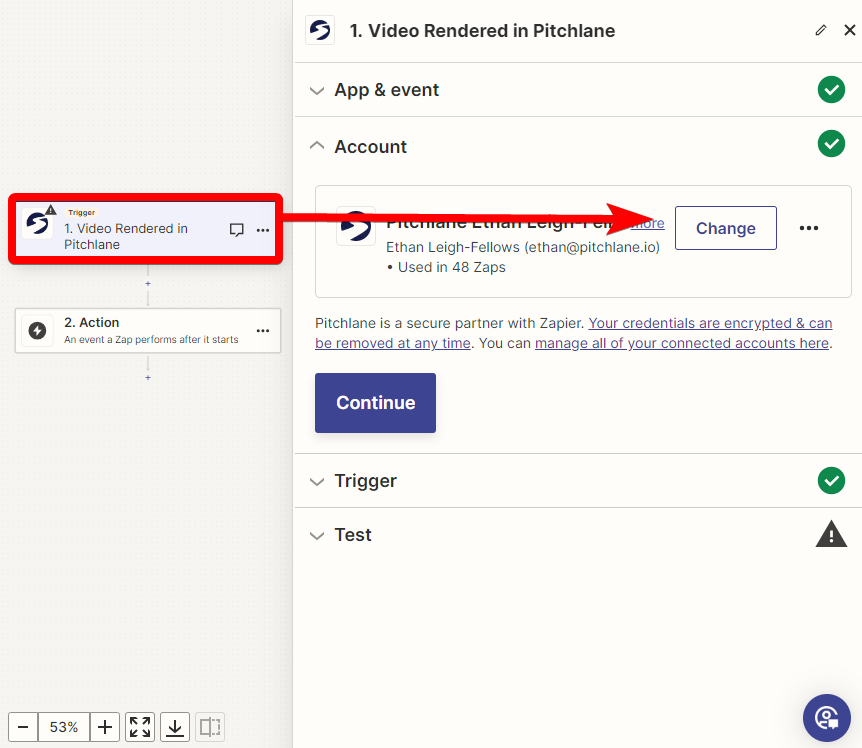Expand the Test section
Image resolution: width=862 pixels, height=748 pixels.
[317, 536]
